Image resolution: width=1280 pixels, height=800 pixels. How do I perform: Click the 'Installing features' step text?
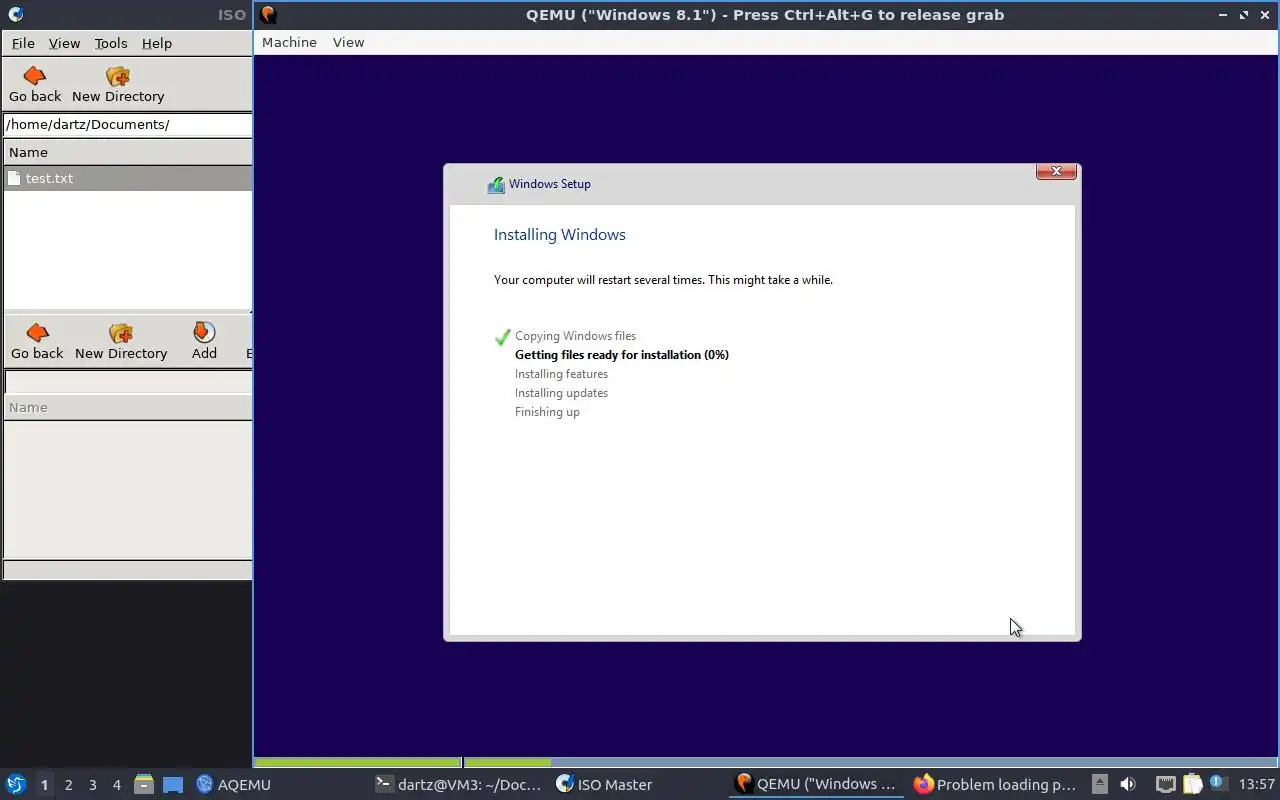pyautogui.click(x=561, y=374)
